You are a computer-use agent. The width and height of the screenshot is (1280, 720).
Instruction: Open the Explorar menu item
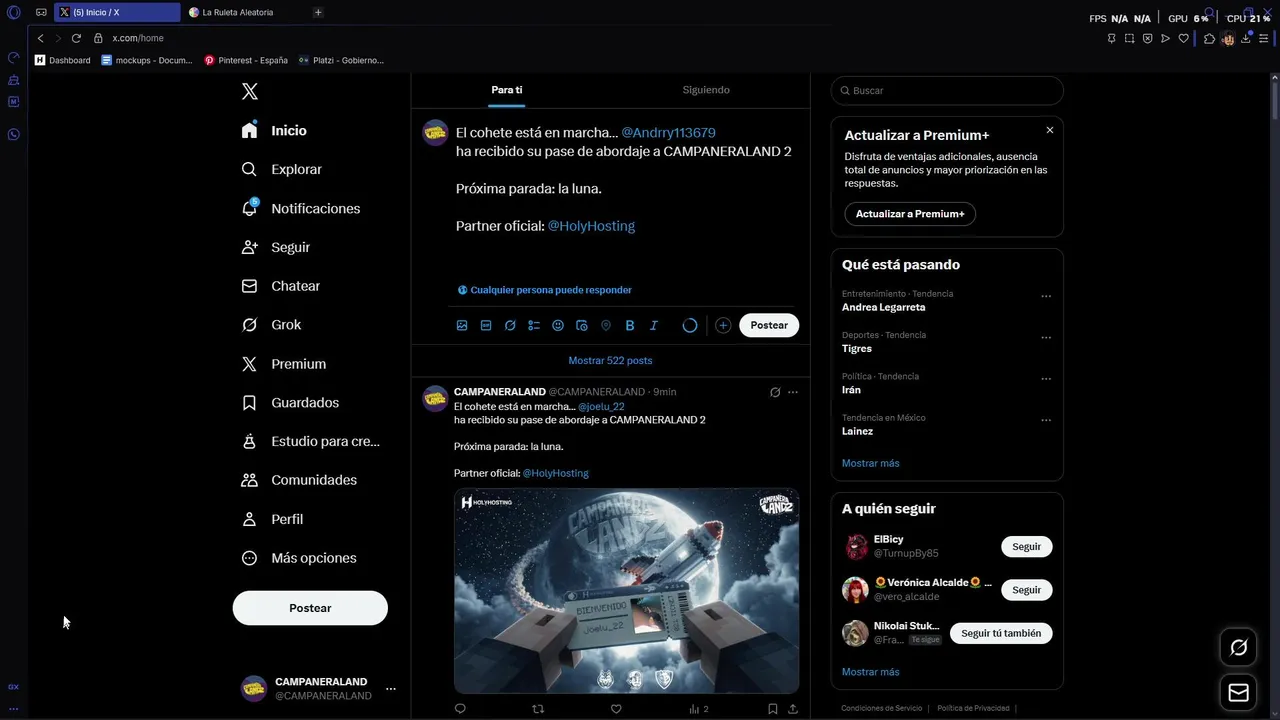point(282,170)
